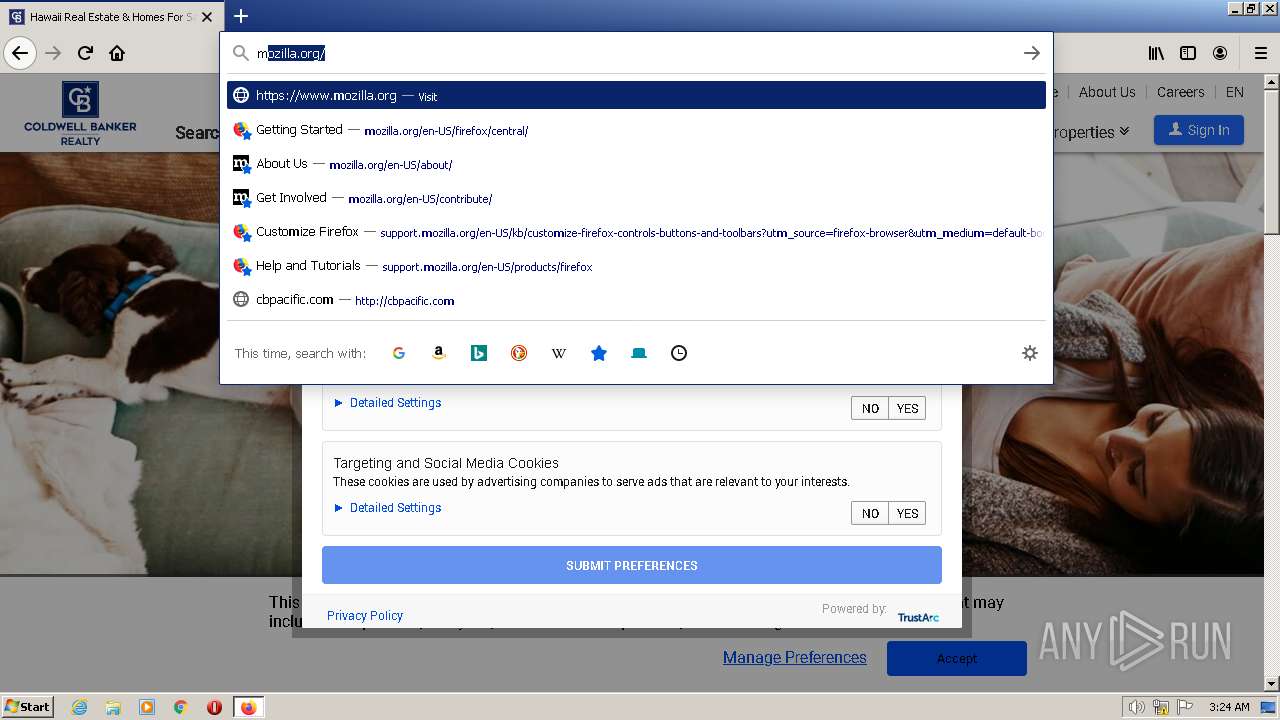
Task: Search with DuckDuckGo in the URL bar
Action: coord(519,353)
